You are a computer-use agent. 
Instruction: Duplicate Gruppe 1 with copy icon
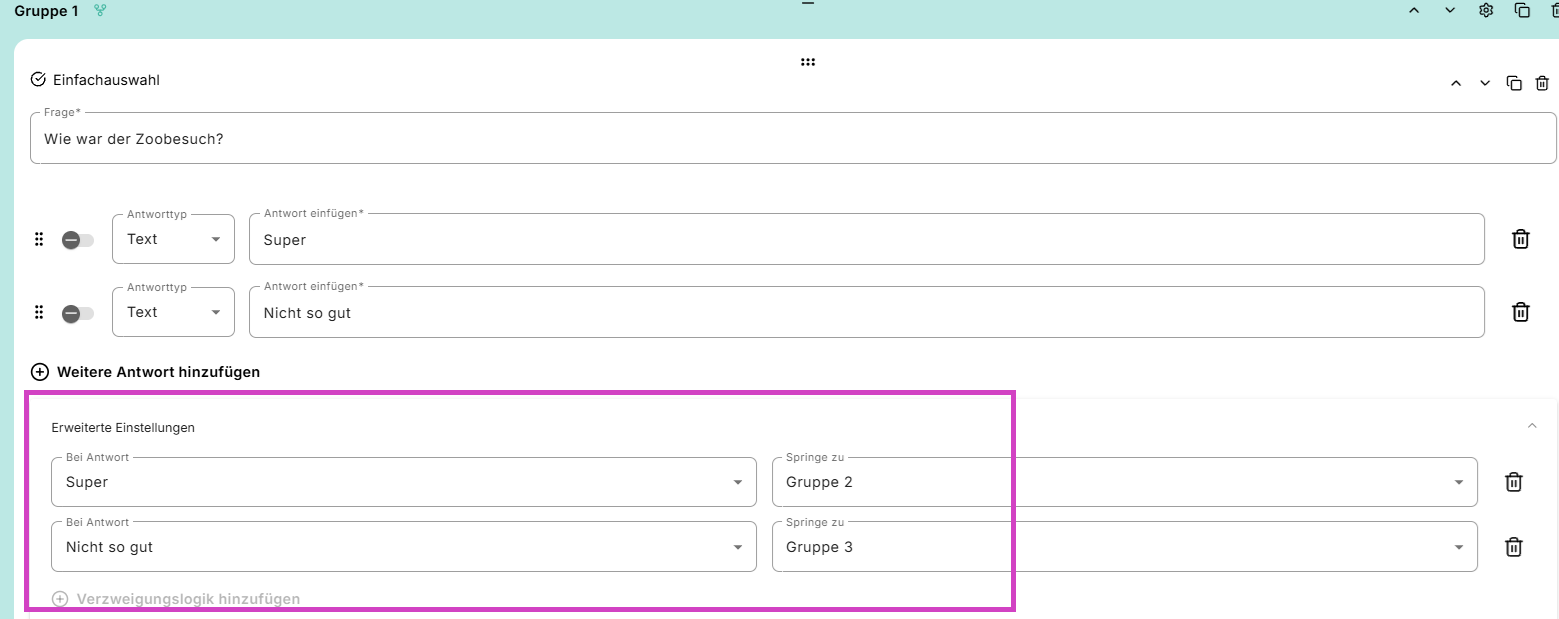pos(1522,10)
